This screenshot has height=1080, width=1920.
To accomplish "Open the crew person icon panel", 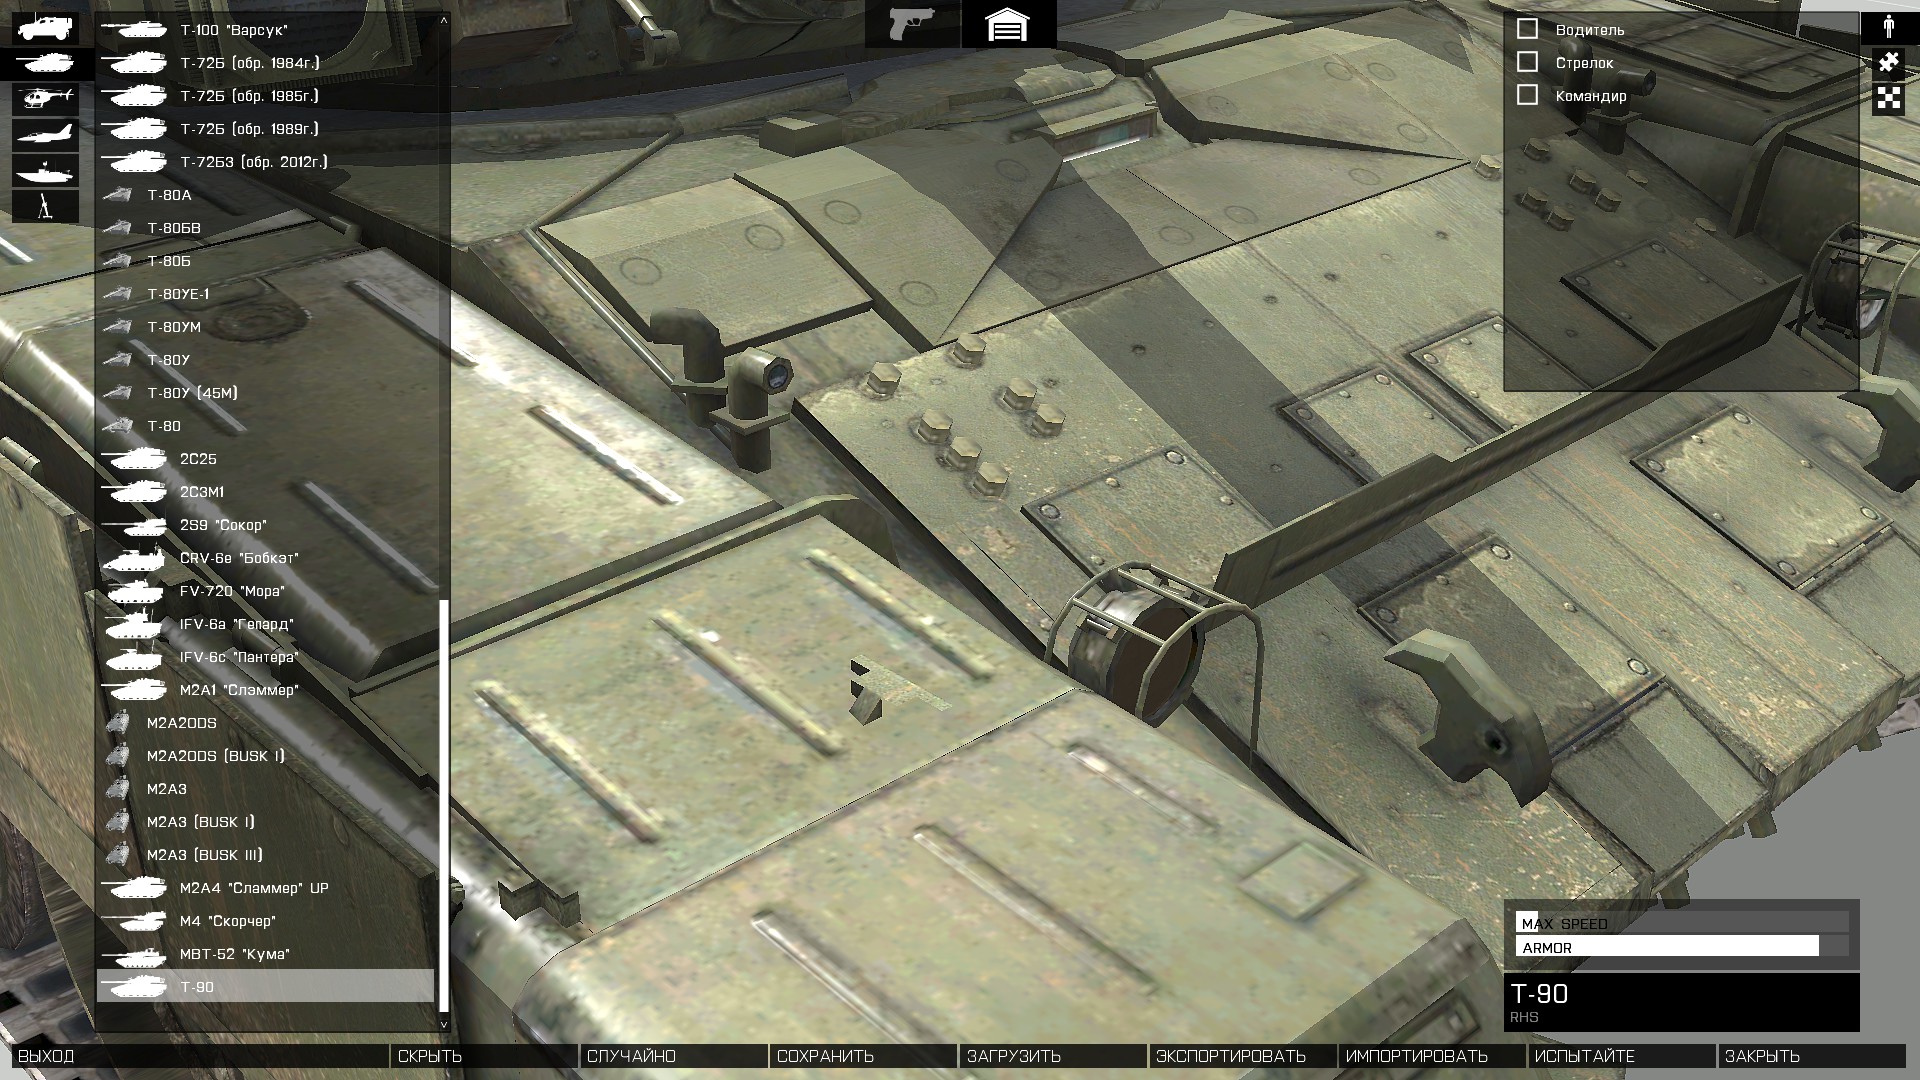I will coord(1889,26).
